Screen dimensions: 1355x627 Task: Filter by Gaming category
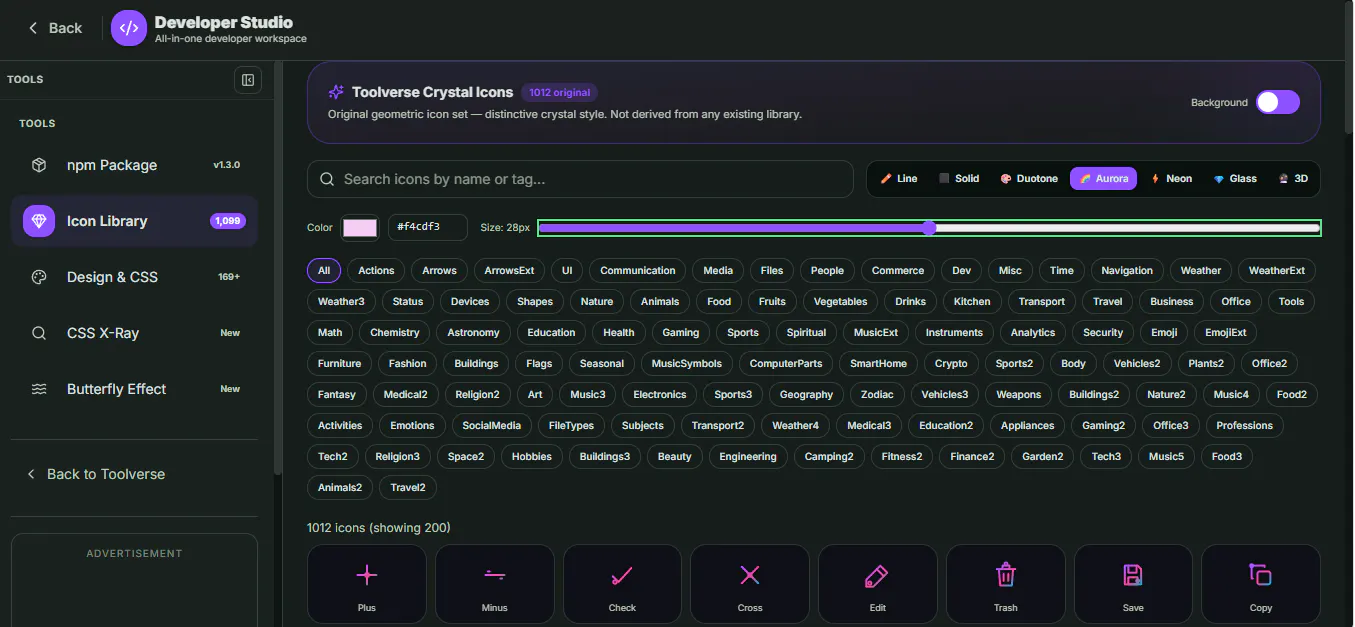pos(680,332)
